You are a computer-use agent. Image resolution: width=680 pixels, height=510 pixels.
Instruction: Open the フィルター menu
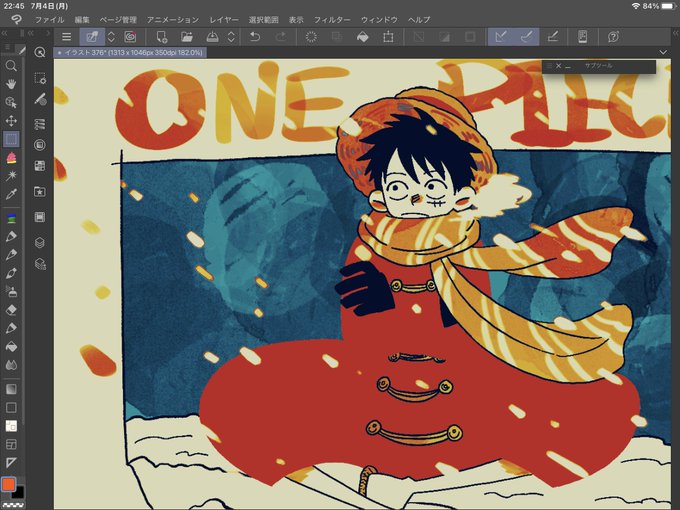click(x=332, y=20)
